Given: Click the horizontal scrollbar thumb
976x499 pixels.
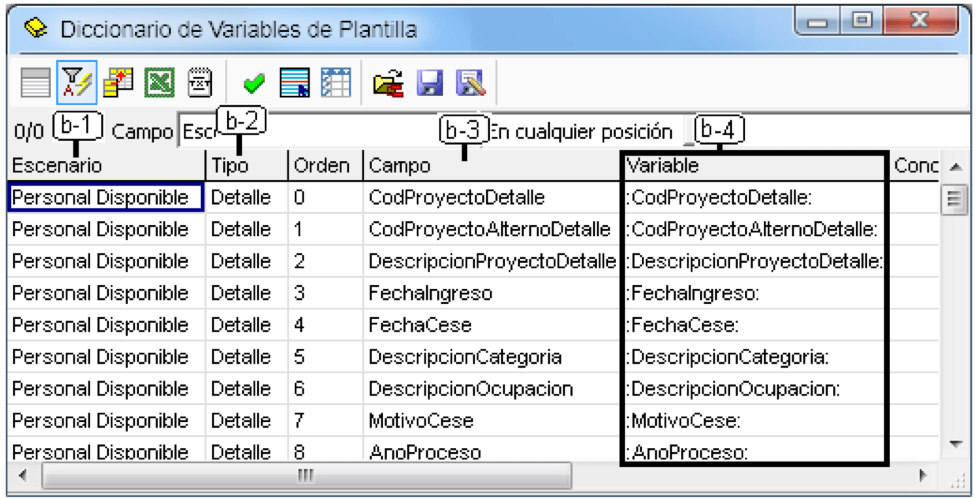Looking at the screenshot, I should click(x=306, y=476).
